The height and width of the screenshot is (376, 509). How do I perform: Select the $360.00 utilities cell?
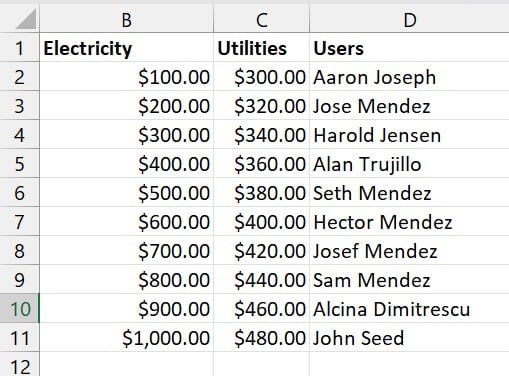pos(261,163)
